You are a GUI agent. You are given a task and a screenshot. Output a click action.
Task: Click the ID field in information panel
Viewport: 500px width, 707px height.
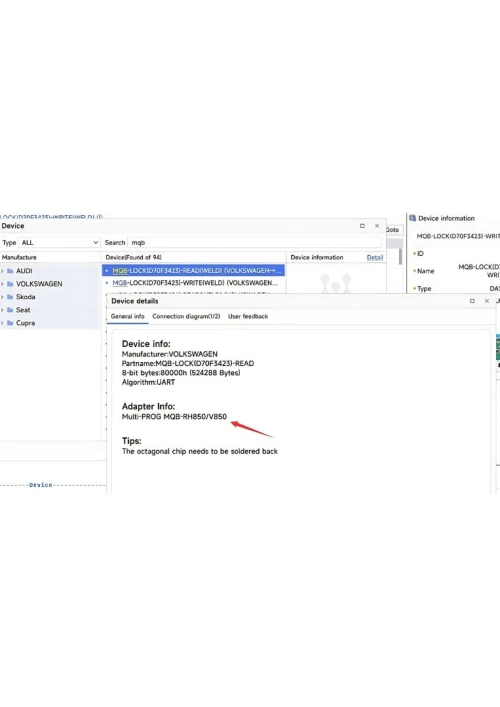tap(420, 254)
